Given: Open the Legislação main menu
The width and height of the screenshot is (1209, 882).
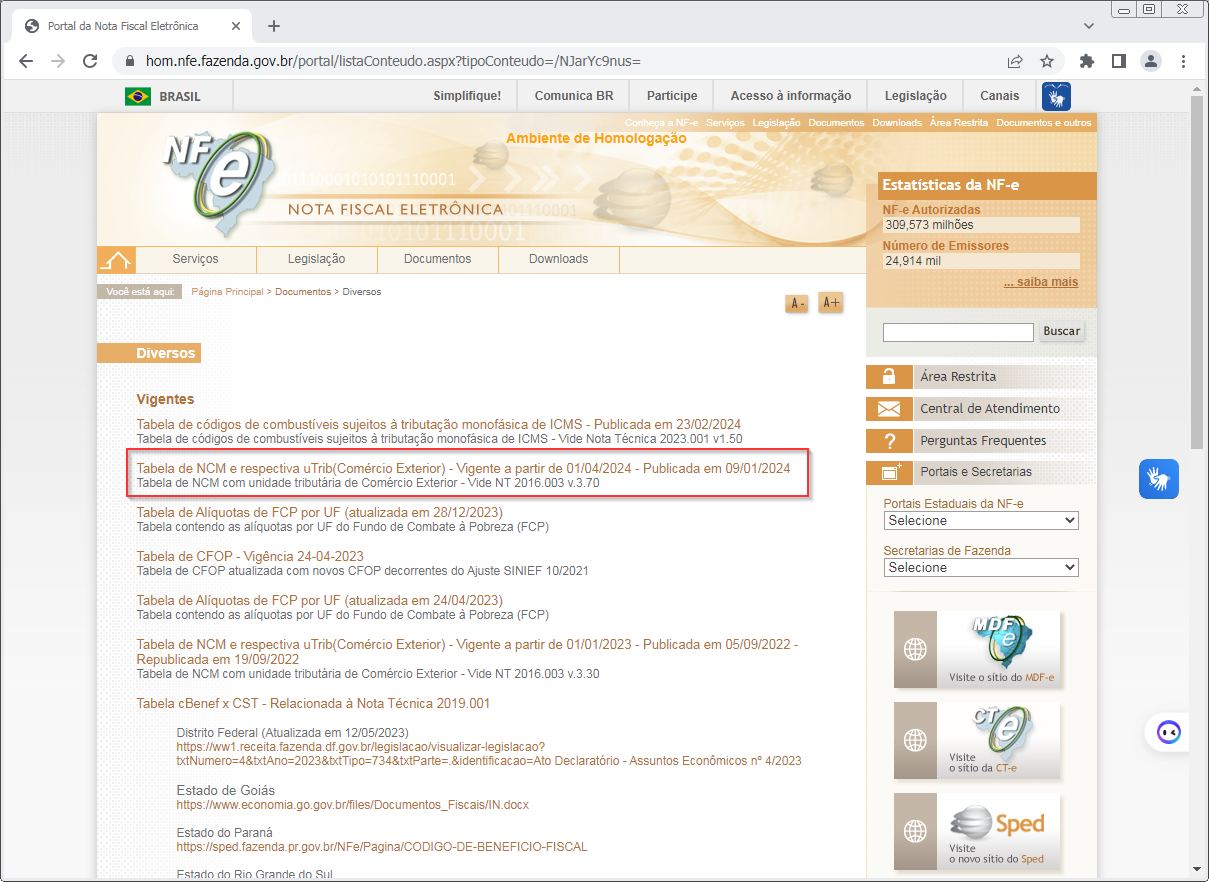Looking at the screenshot, I should tap(316, 259).
